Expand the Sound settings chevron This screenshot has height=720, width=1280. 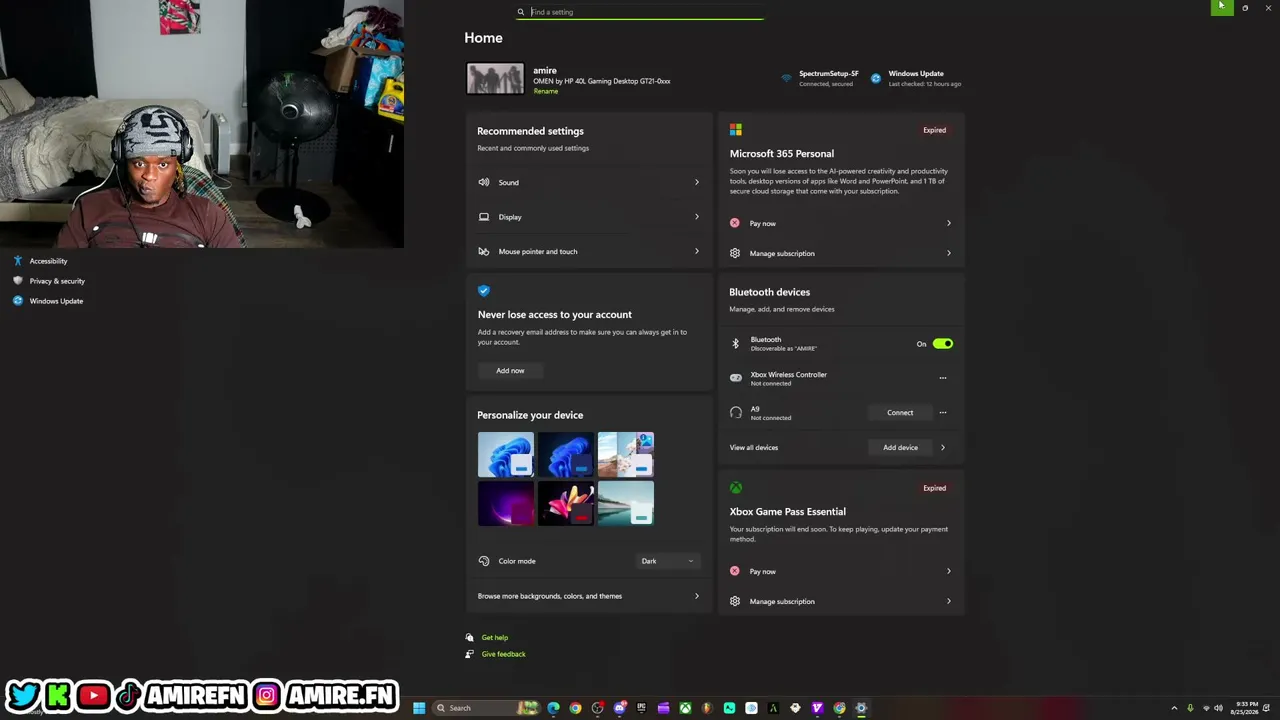pyautogui.click(x=697, y=182)
